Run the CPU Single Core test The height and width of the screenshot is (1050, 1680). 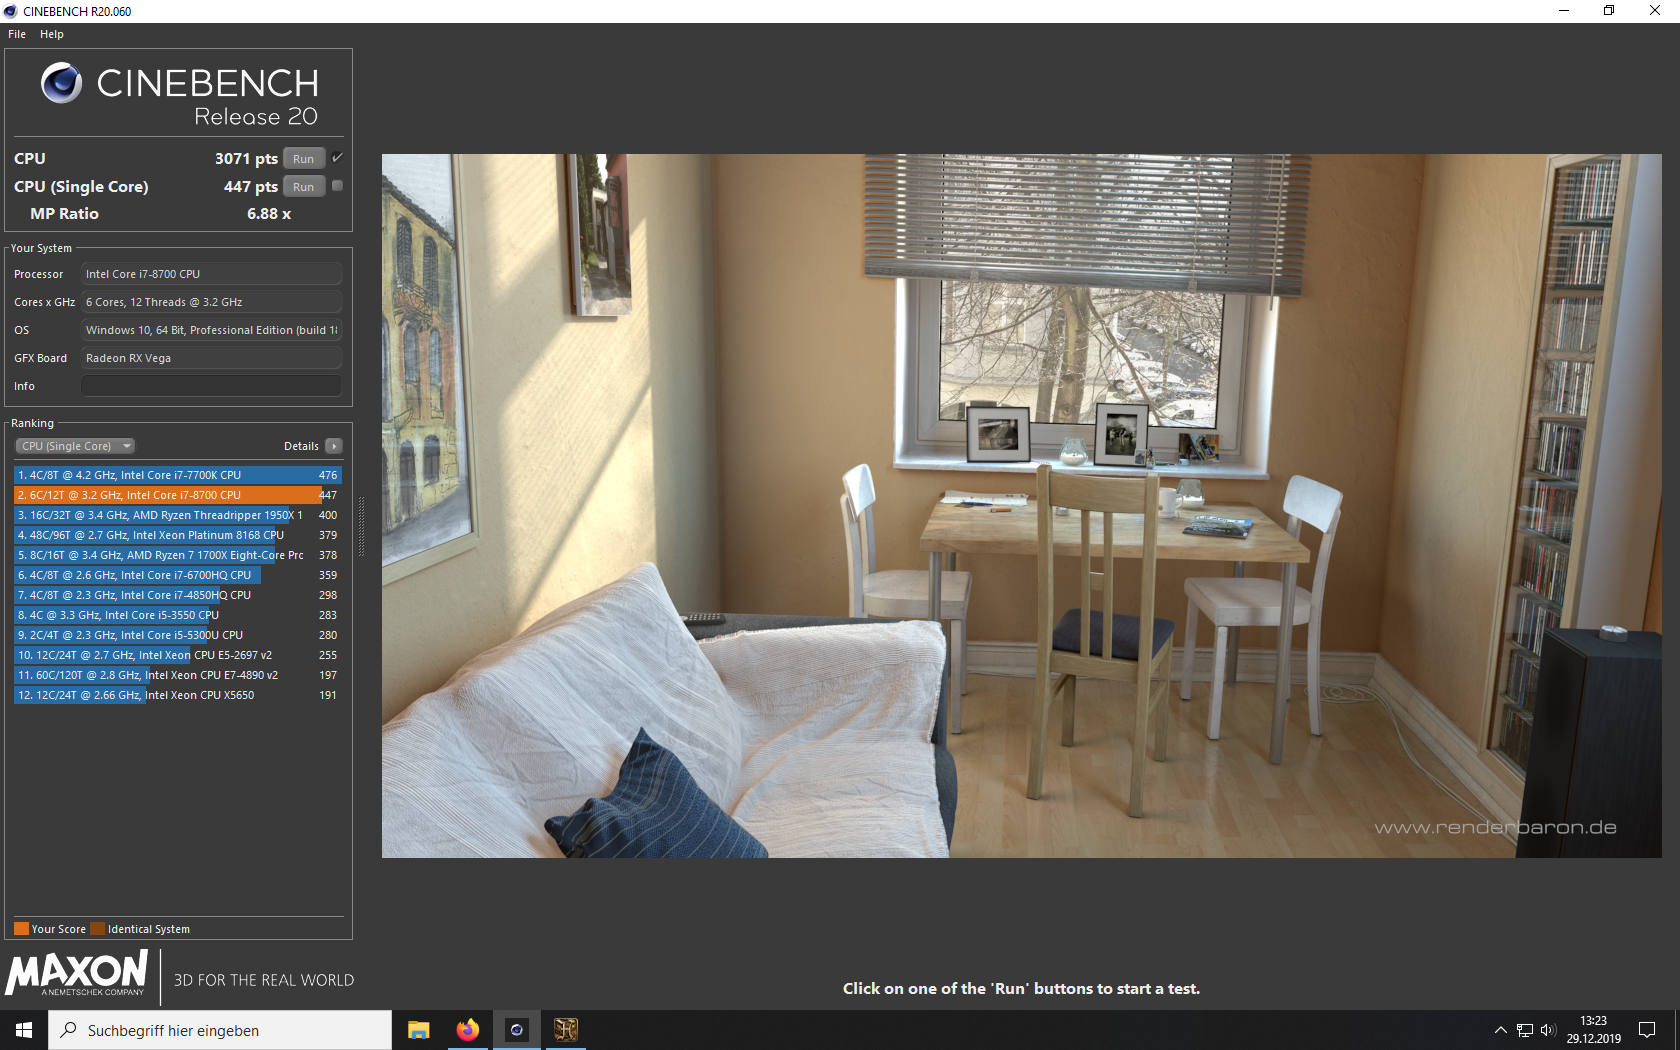(303, 187)
